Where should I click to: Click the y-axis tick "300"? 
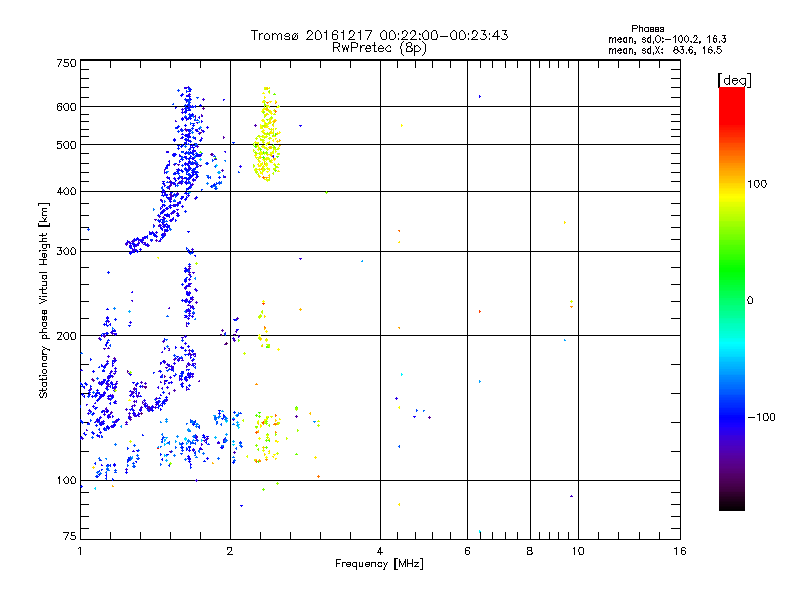[66, 252]
